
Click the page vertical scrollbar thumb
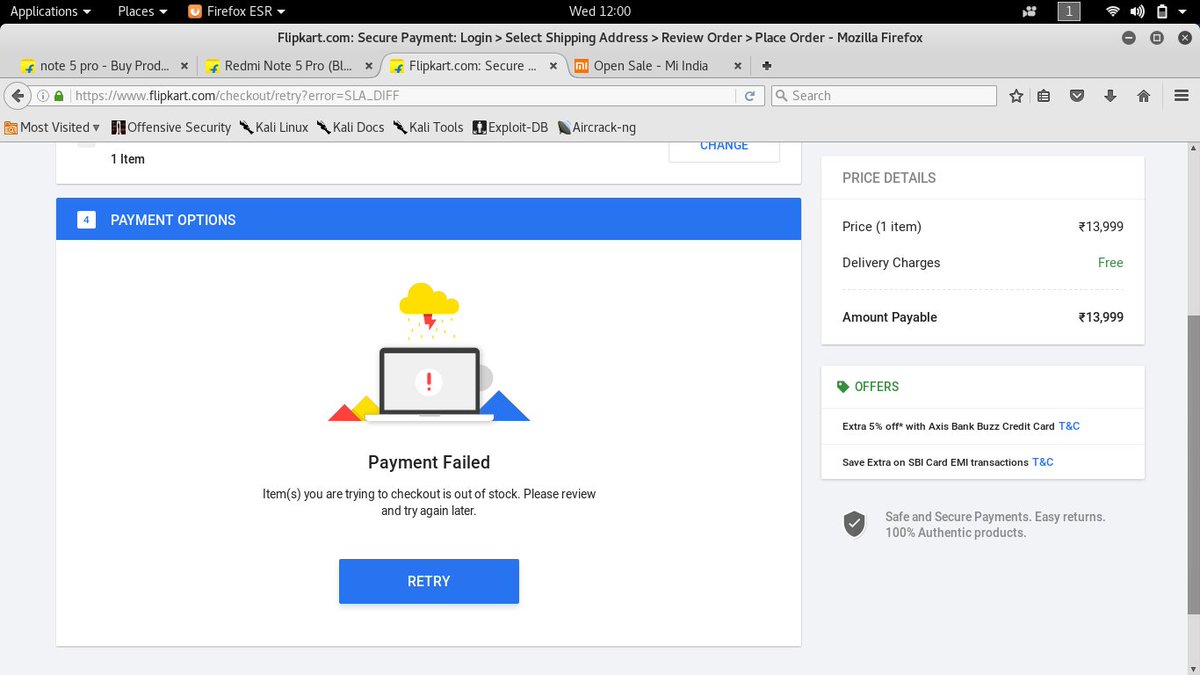tap(1192, 465)
